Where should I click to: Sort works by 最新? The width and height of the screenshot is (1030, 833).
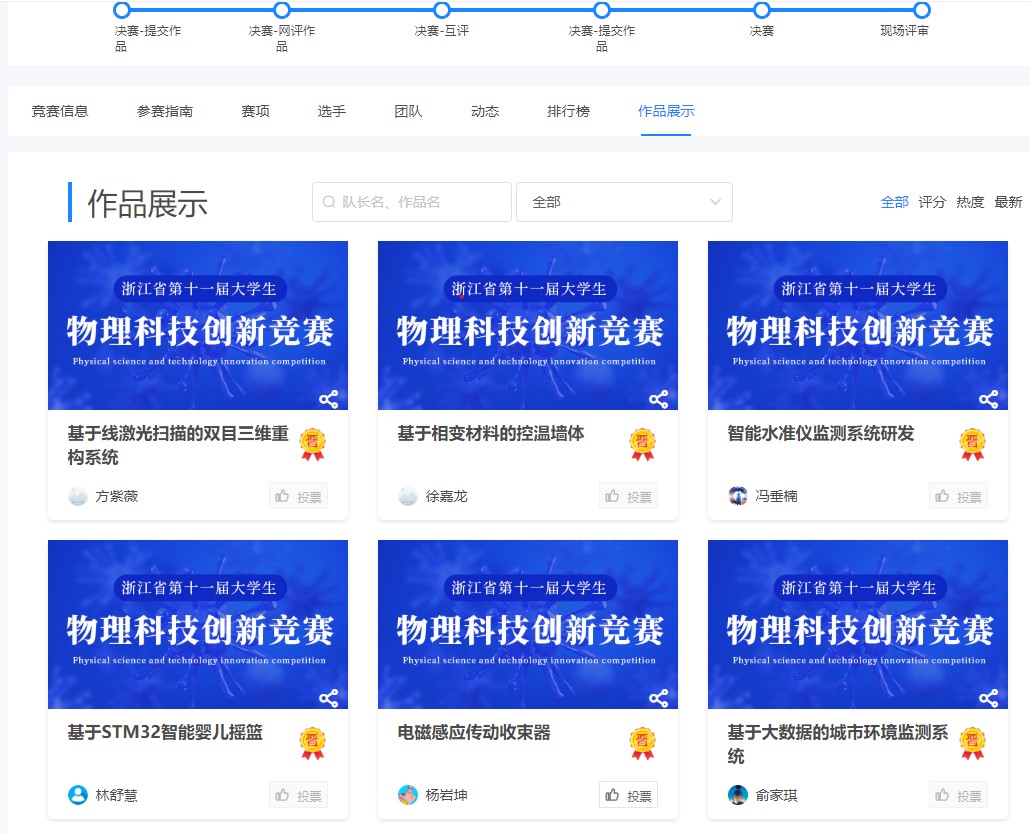[1008, 202]
